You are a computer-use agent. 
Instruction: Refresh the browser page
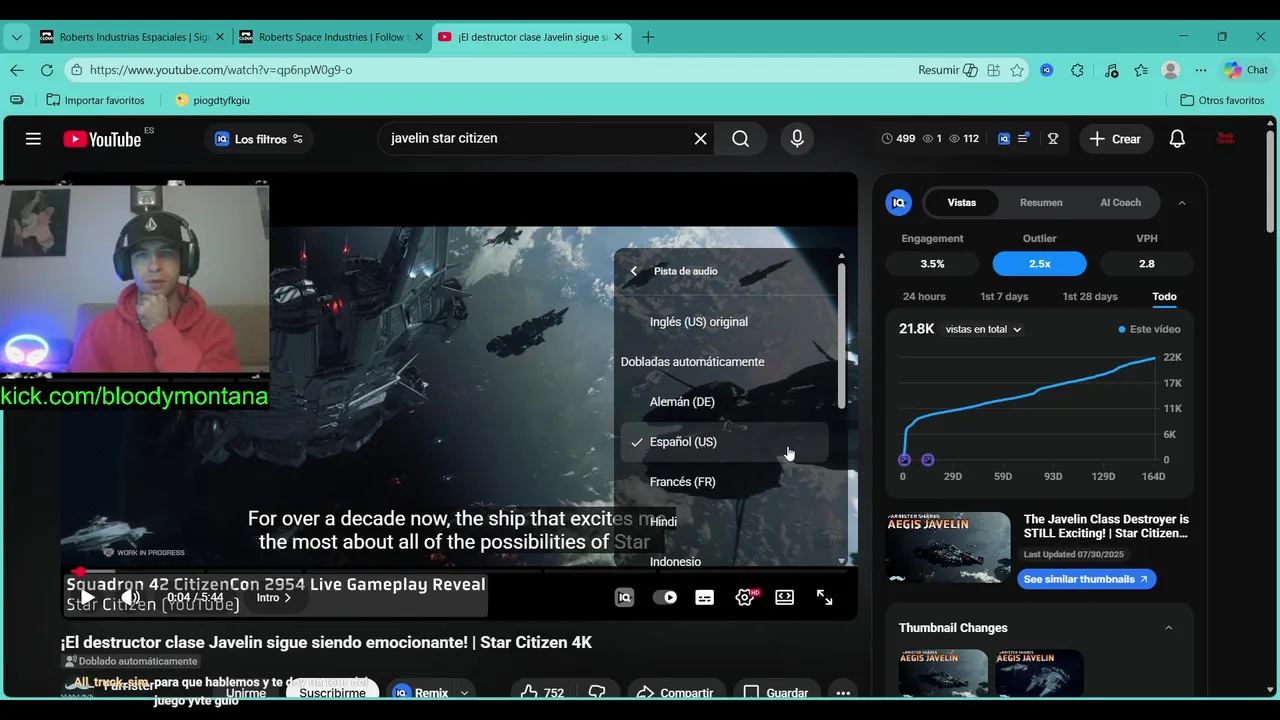46,70
